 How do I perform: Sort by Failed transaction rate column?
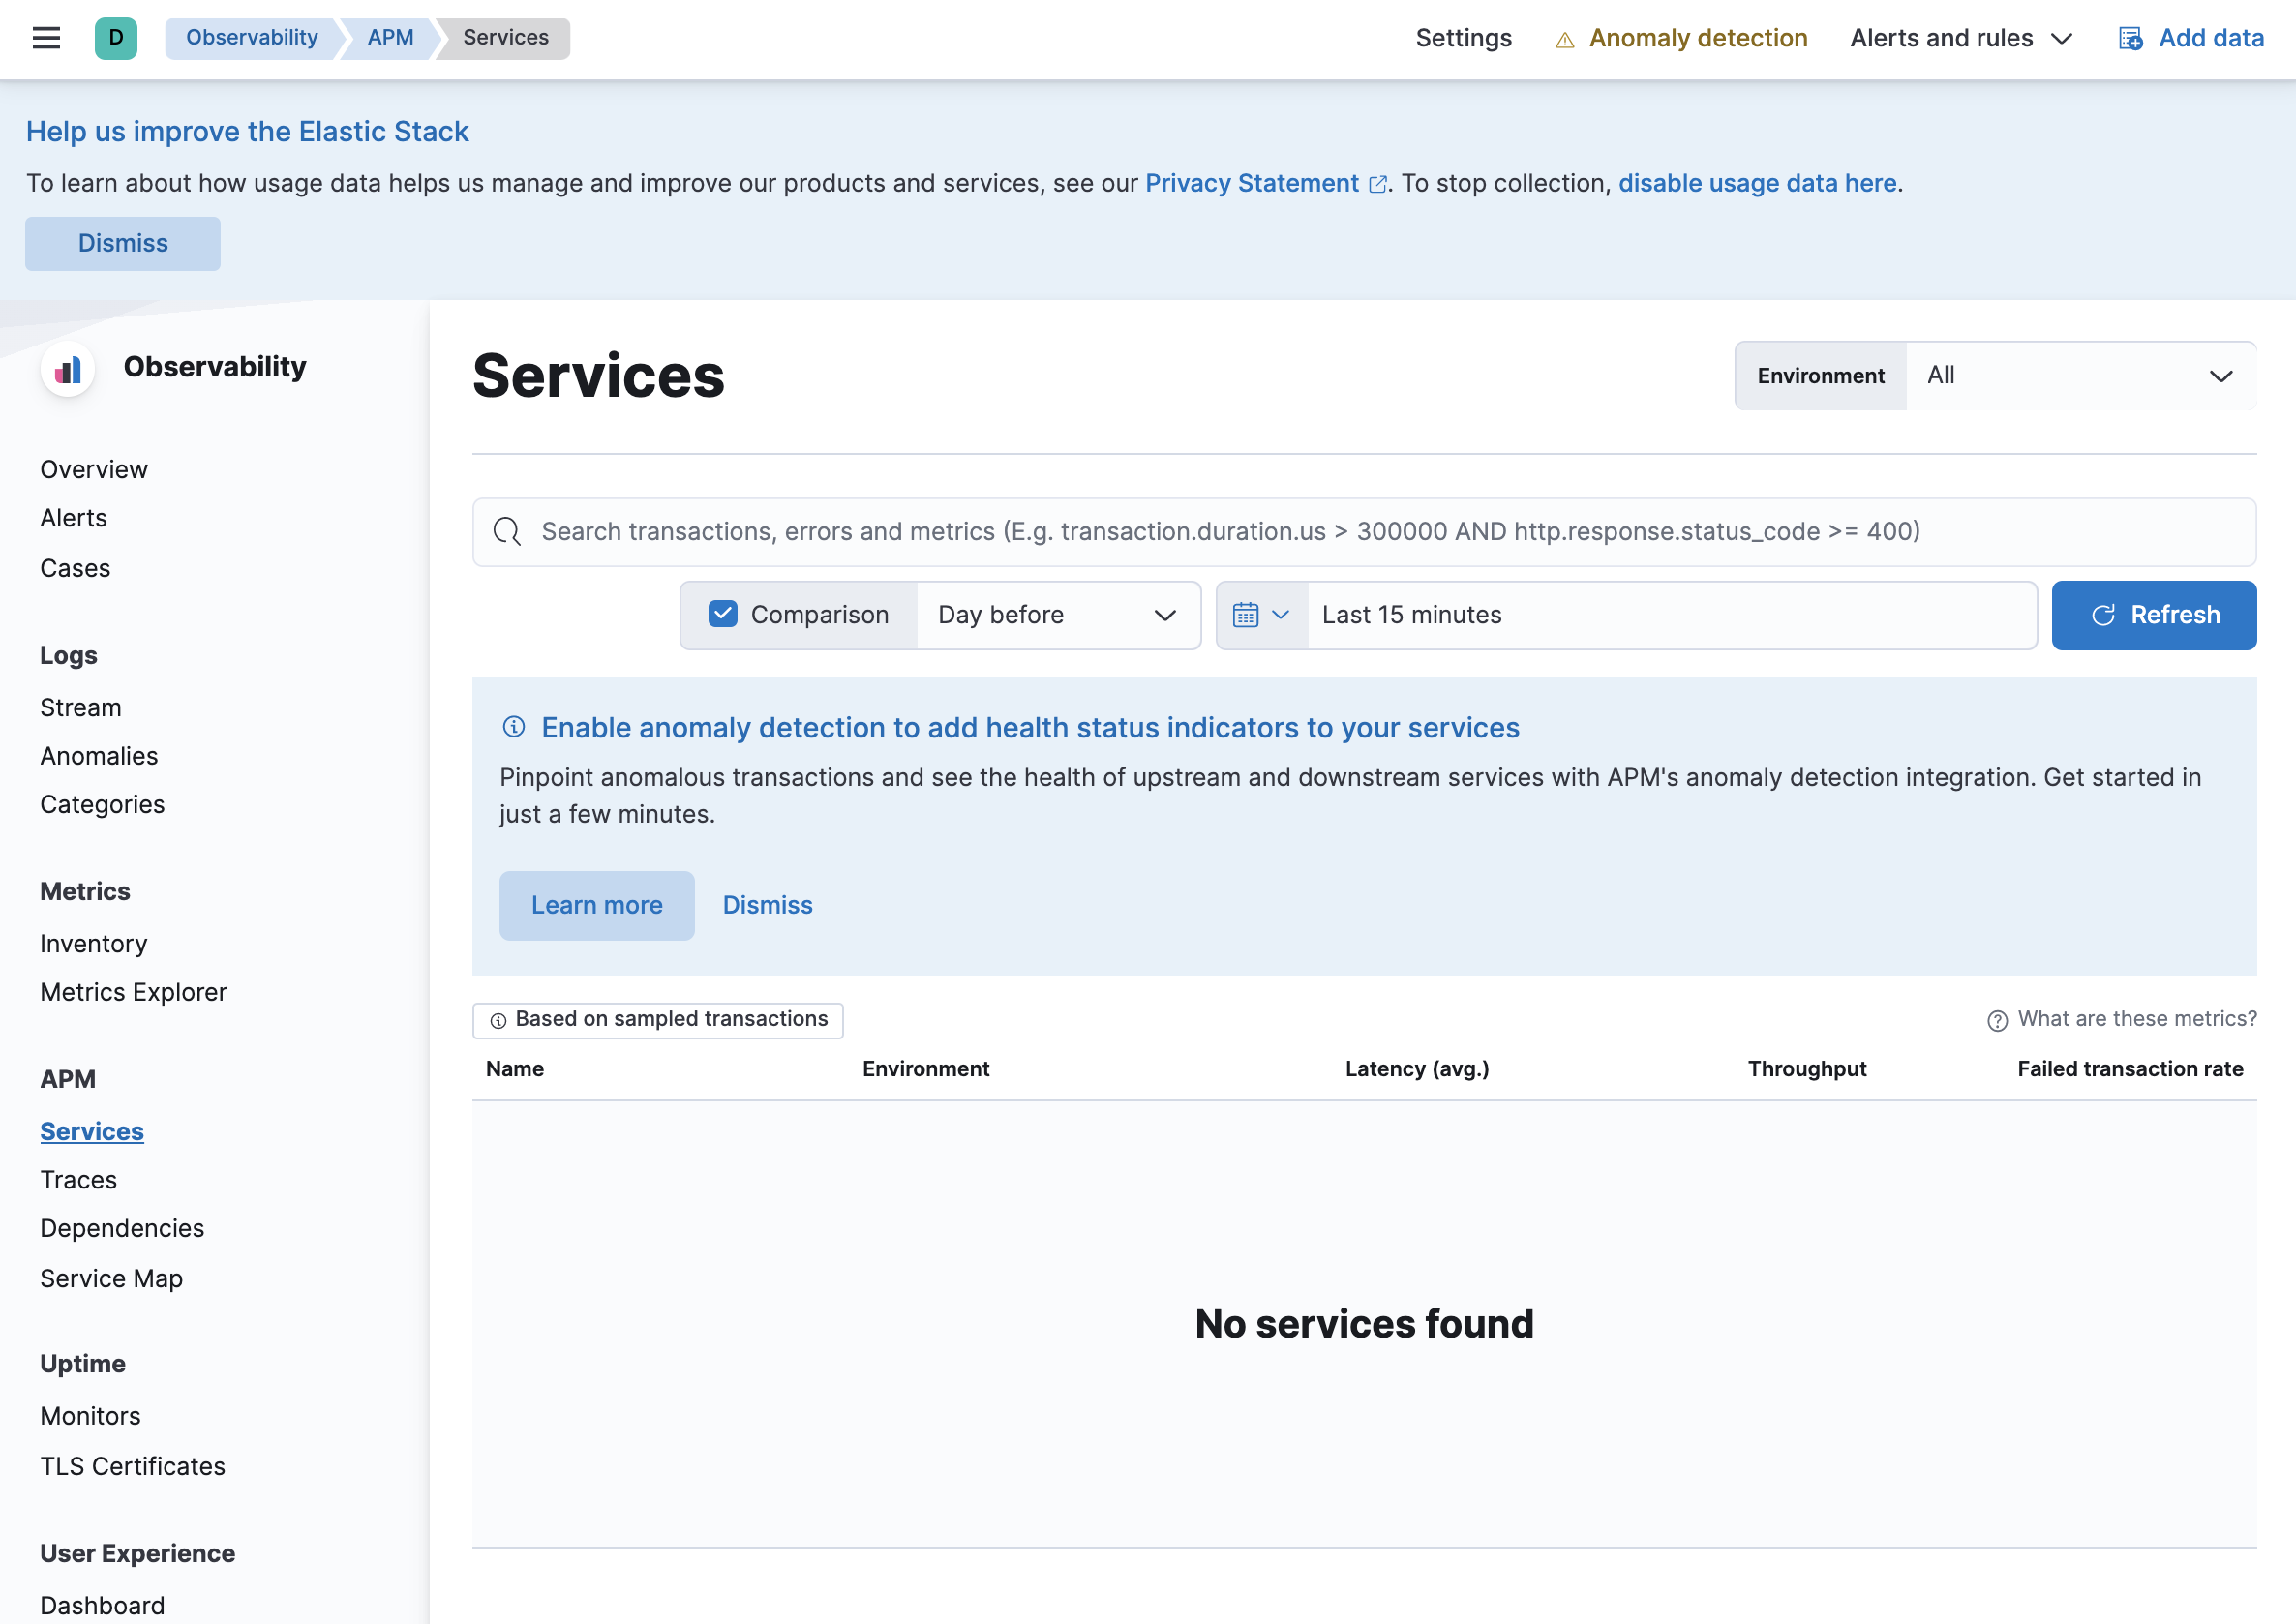point(2130,1069)
